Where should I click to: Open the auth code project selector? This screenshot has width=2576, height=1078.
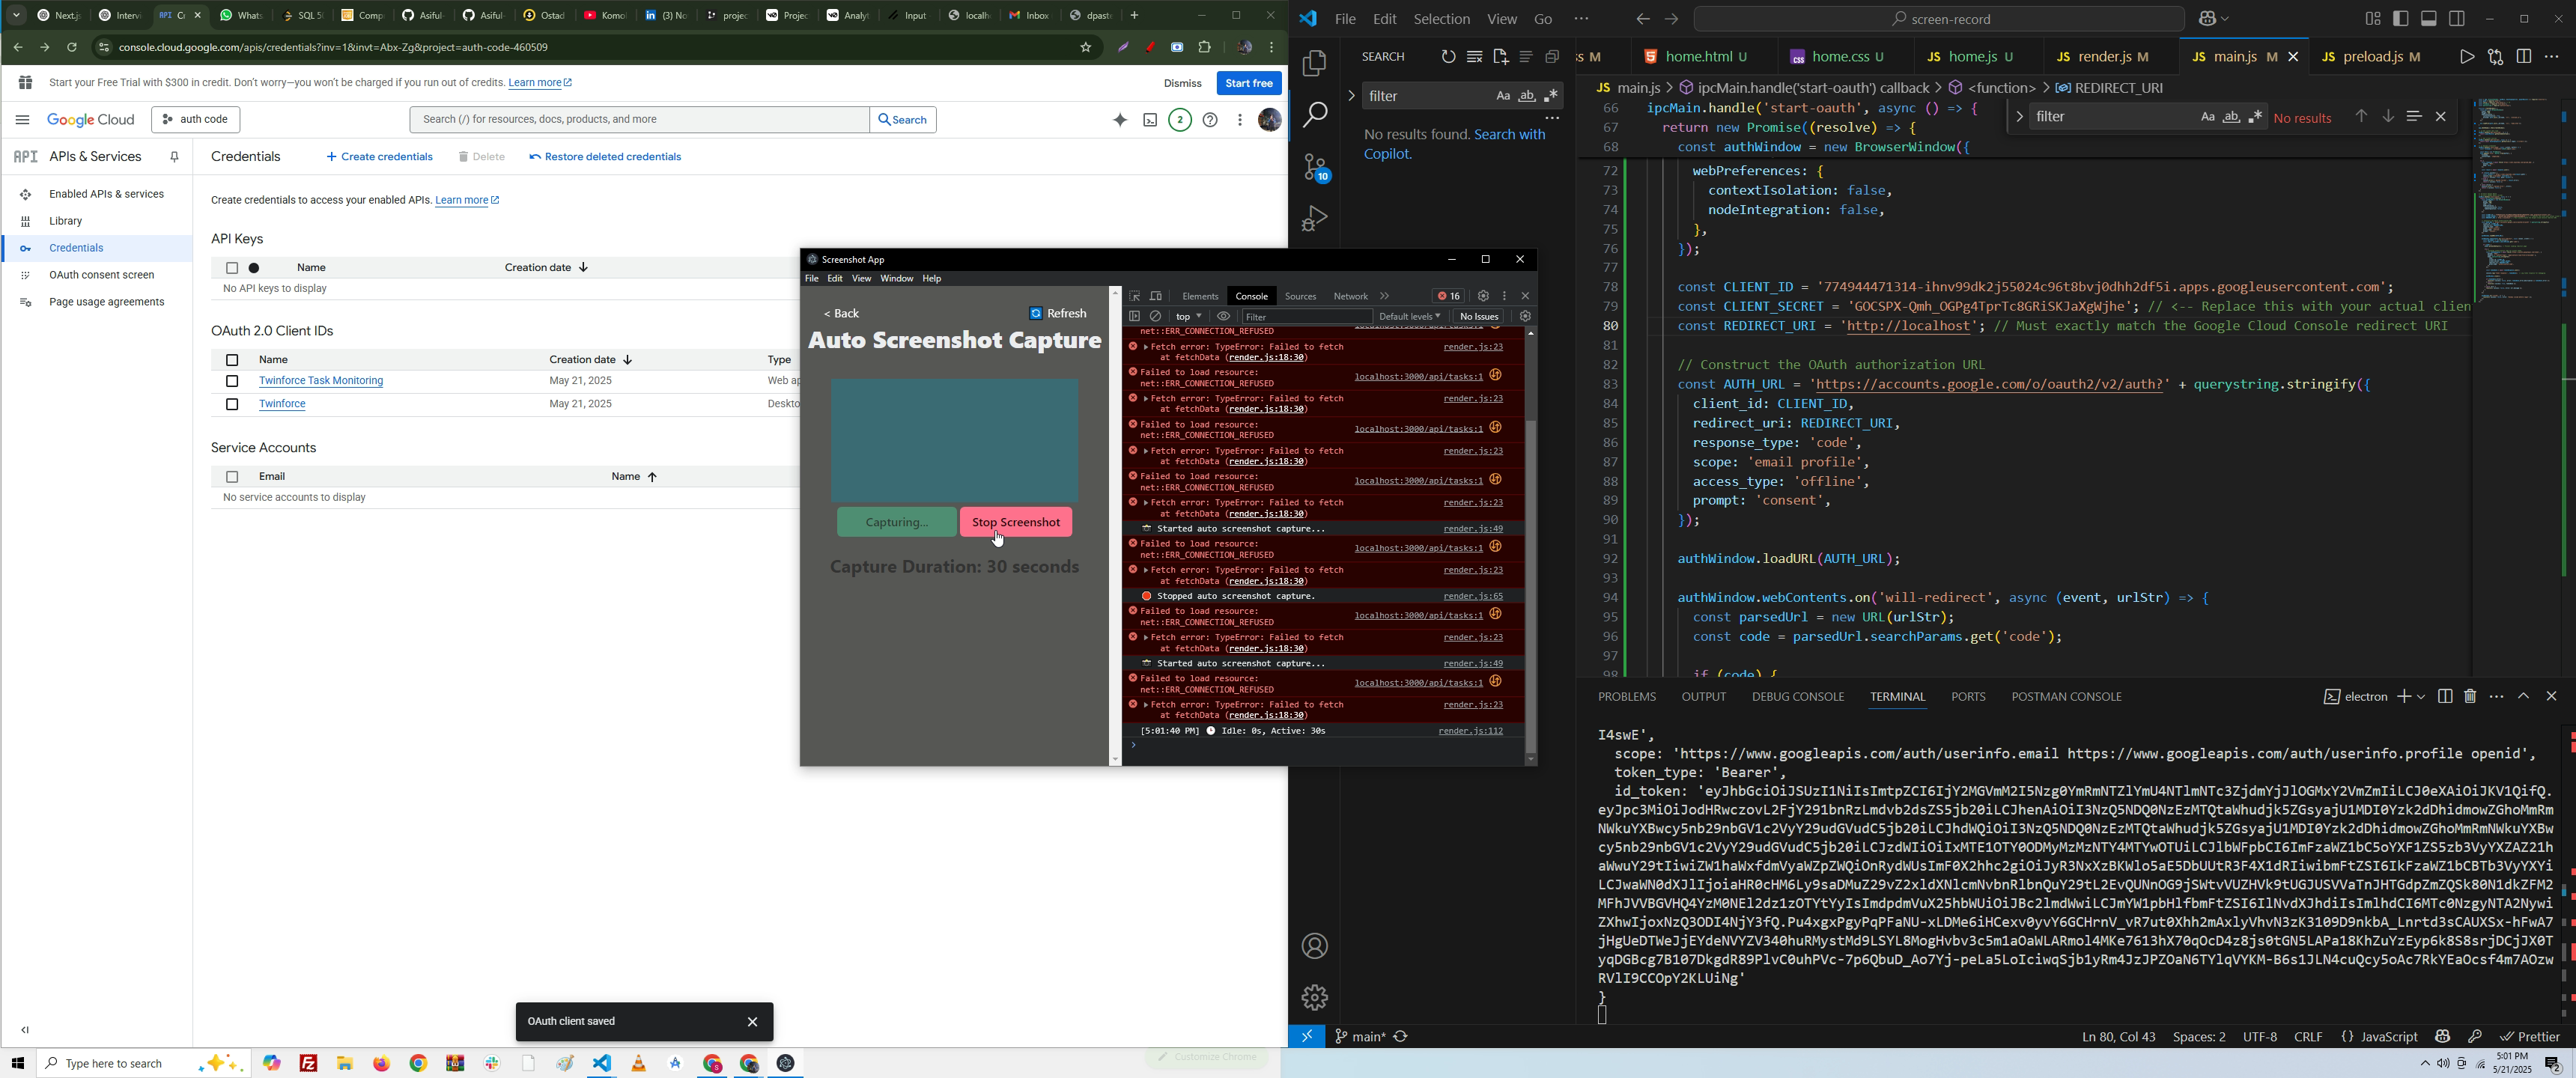click(x=196, y=120)
